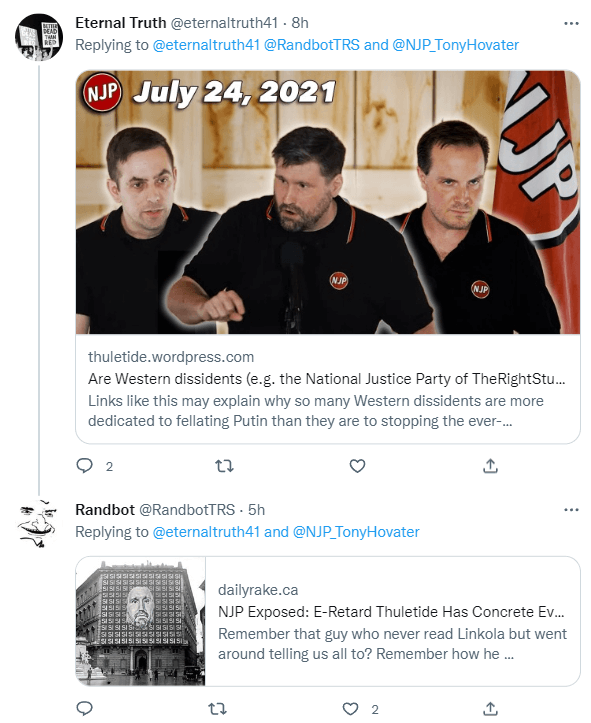The image size is (591, 723).
Task: Retweet Randbot's tweet
Action: (x=217, y=708)
